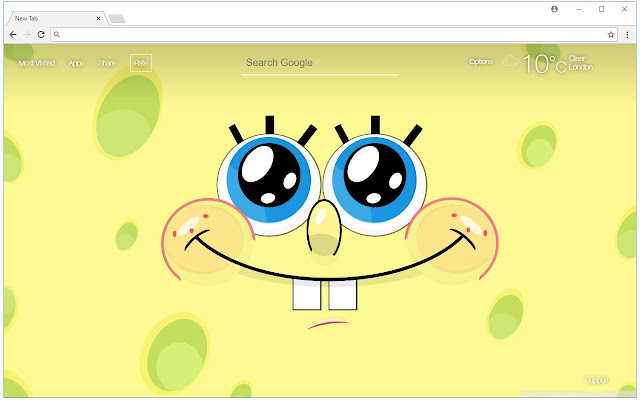Click into the Search Google field
Viewport: 640px width, 400px height.
pyautogui.click(x=320, y=63)
